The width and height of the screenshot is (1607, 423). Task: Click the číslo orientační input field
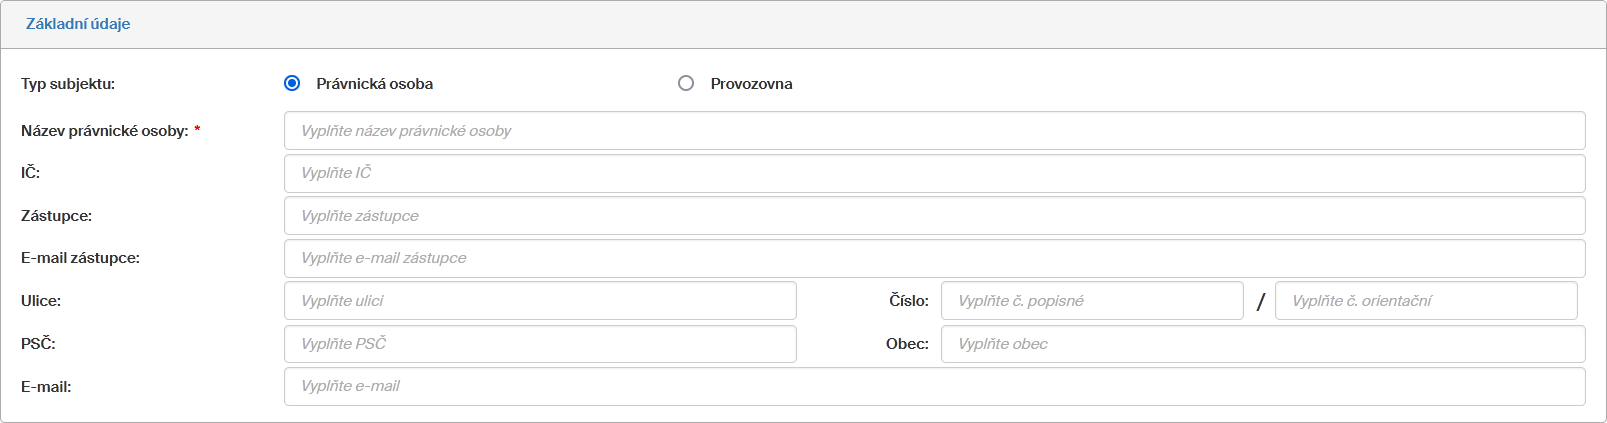[x=1425, y=301]
